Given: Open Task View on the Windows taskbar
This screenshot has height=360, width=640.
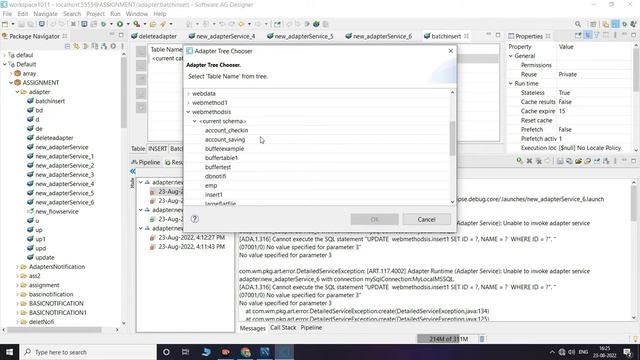Looking at the screenshot, I should pyautogui.click(x=185, y=352).
